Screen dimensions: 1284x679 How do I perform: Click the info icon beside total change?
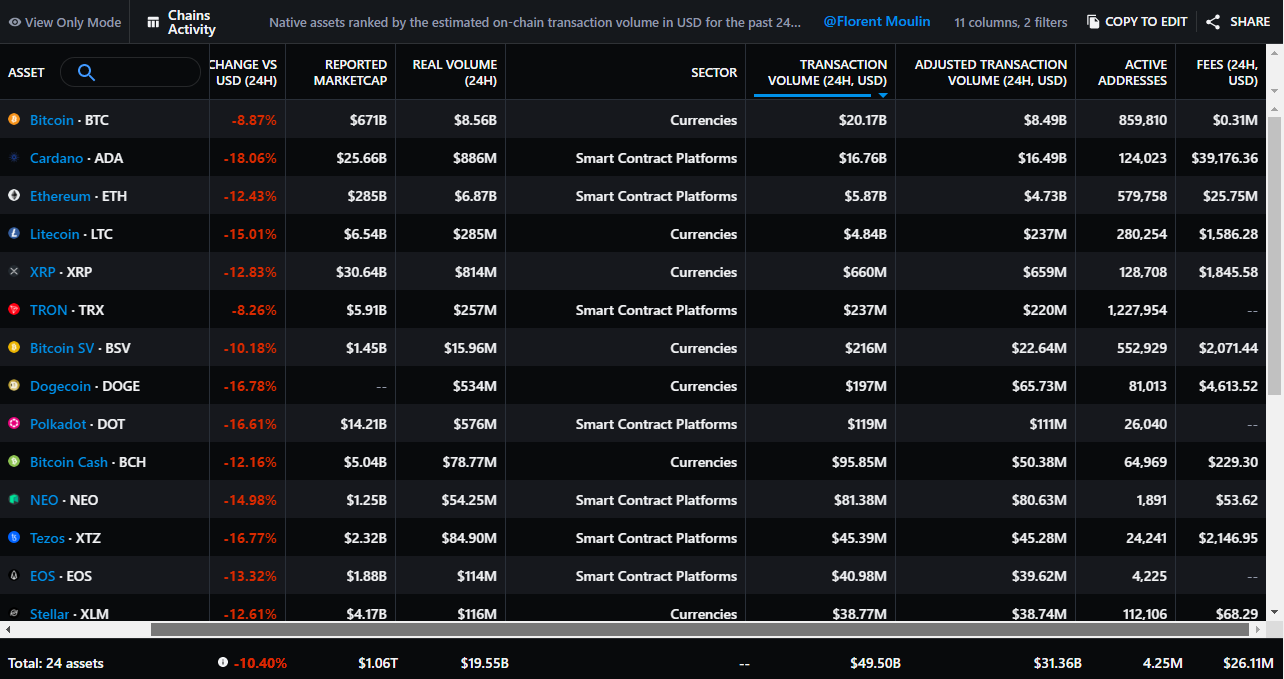click(x=222, y=663)
